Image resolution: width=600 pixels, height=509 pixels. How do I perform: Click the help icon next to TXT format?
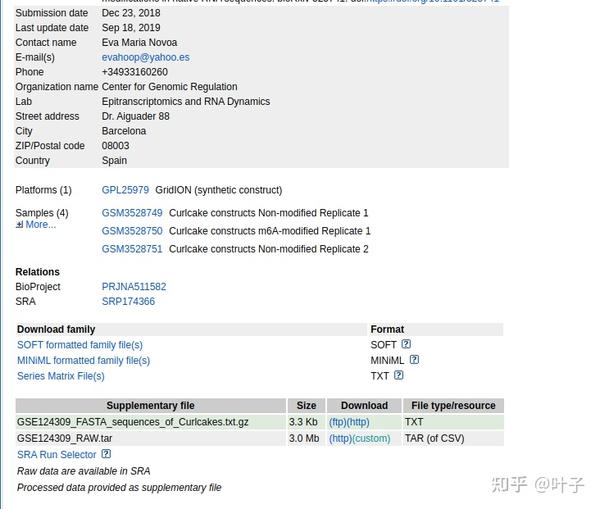pyautogui.click(x=399, y=376)
